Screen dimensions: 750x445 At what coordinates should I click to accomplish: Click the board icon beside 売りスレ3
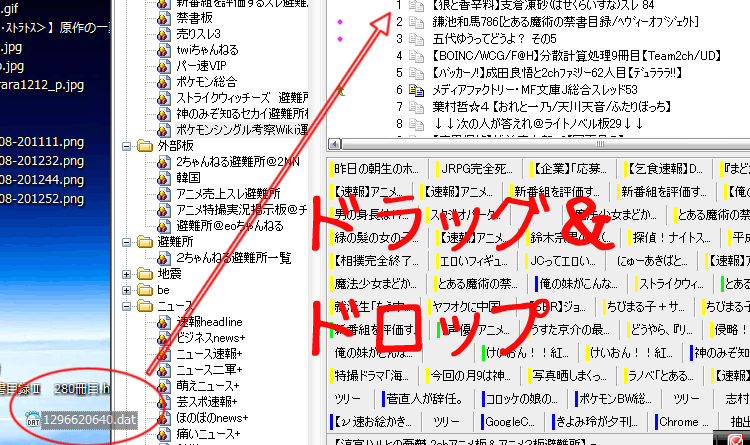tap(164, 34)
